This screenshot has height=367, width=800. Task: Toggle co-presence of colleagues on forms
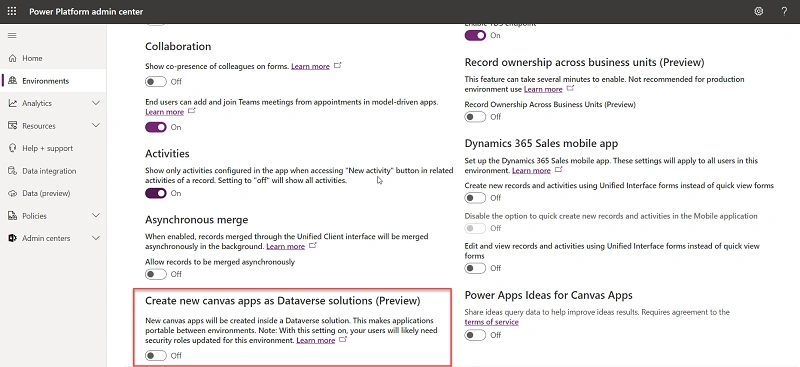coord(156,82)
